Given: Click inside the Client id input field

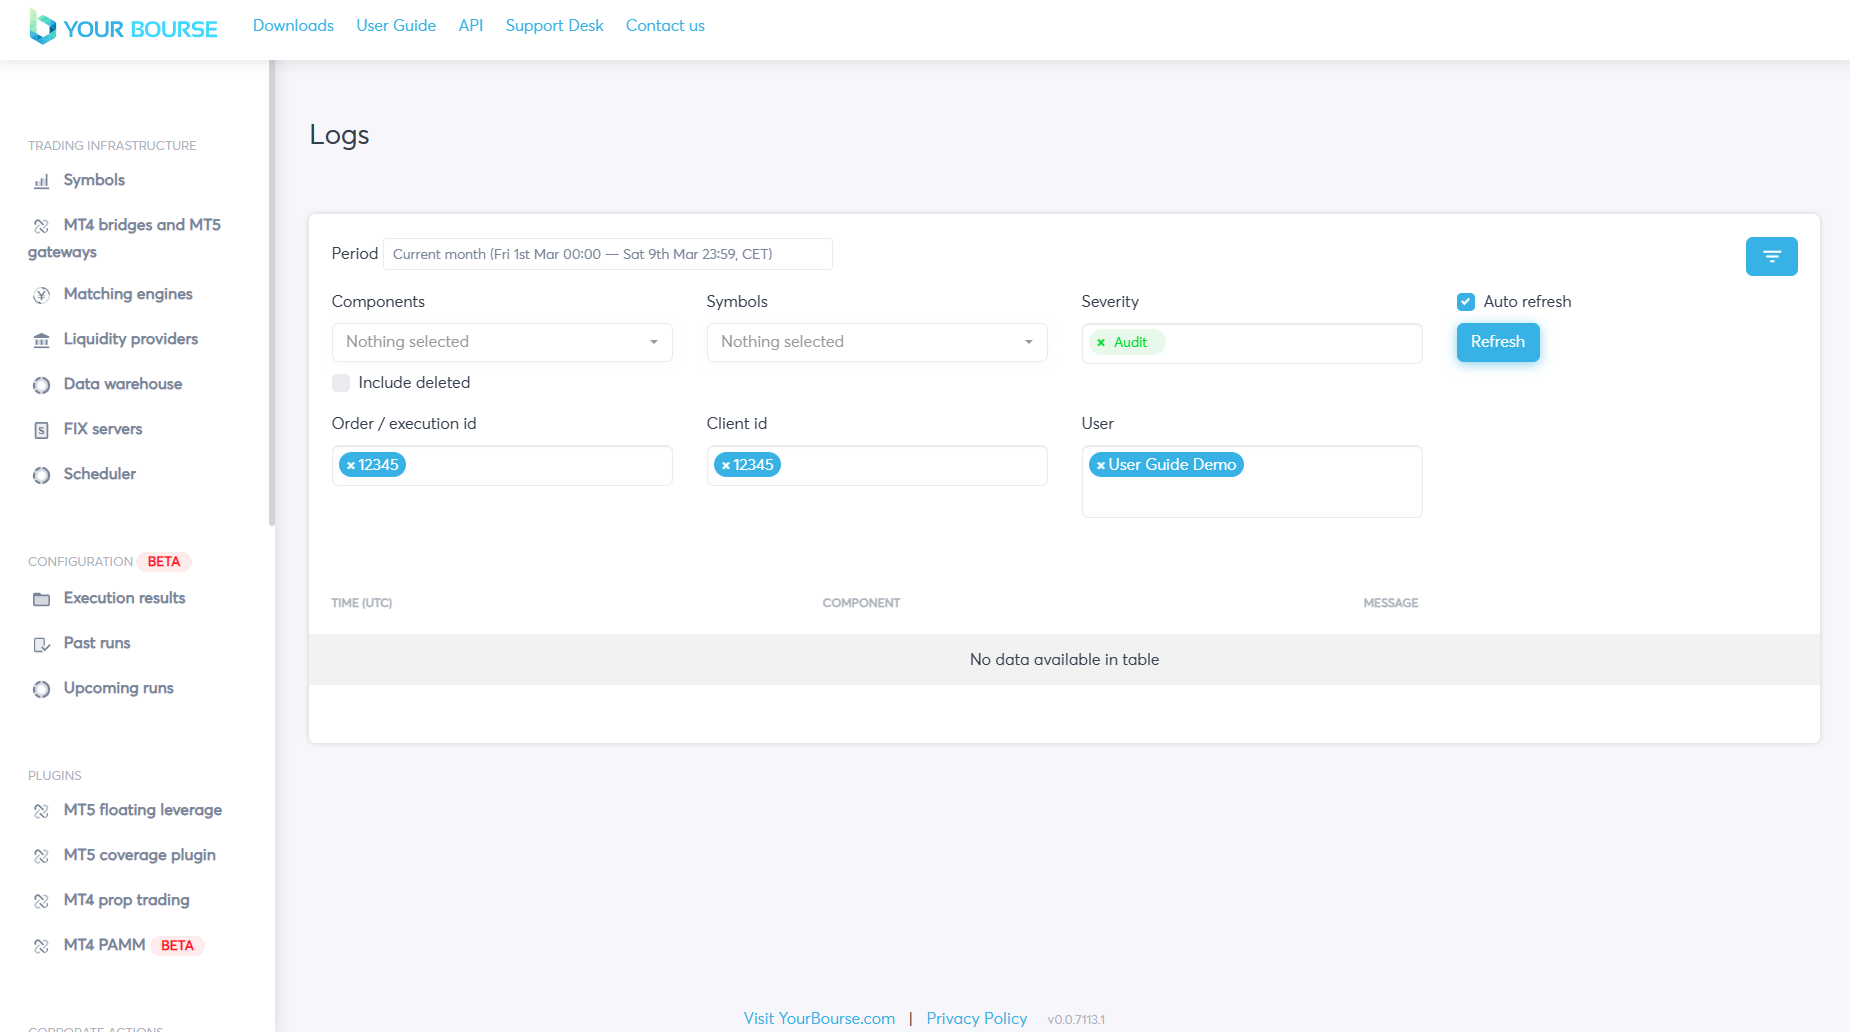Looking at the screenshot, I should [x=910, y=465].
